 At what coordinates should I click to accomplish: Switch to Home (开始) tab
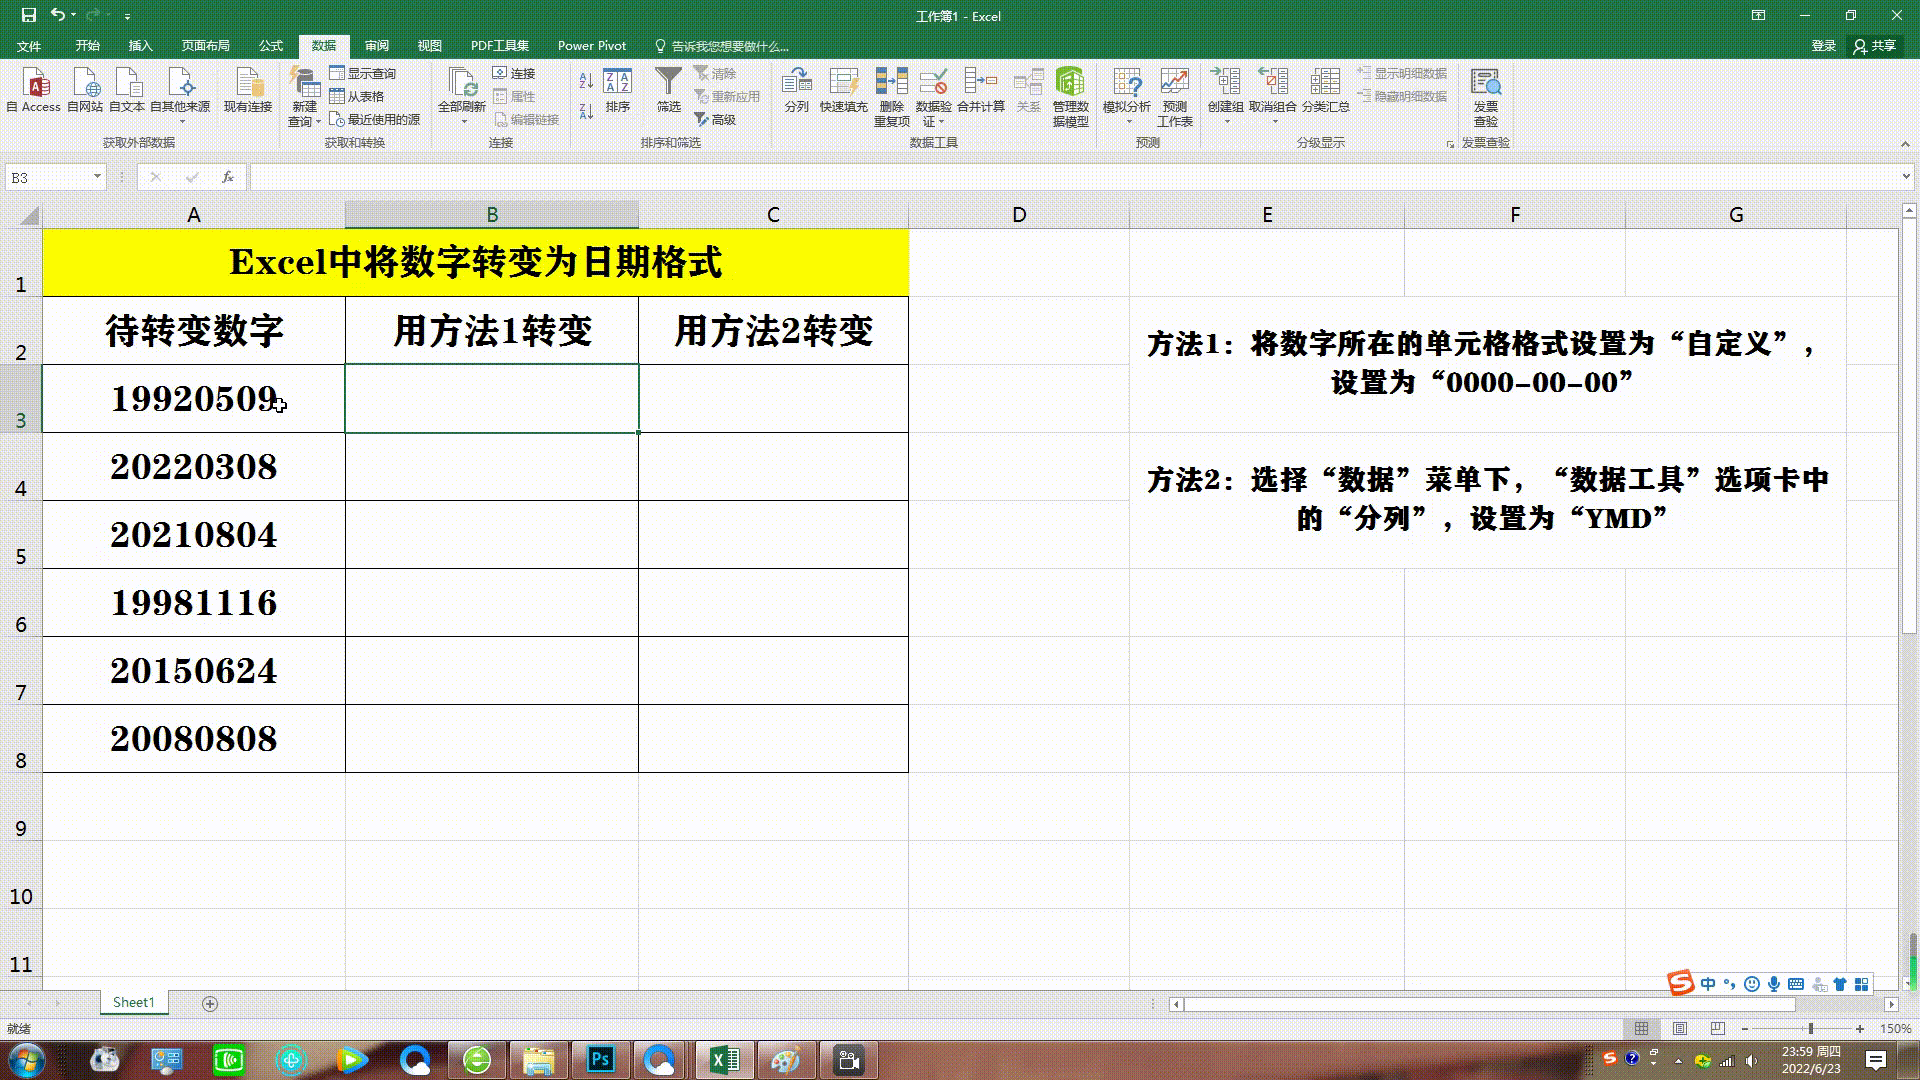pyautogui.click(x=88, y=46)
